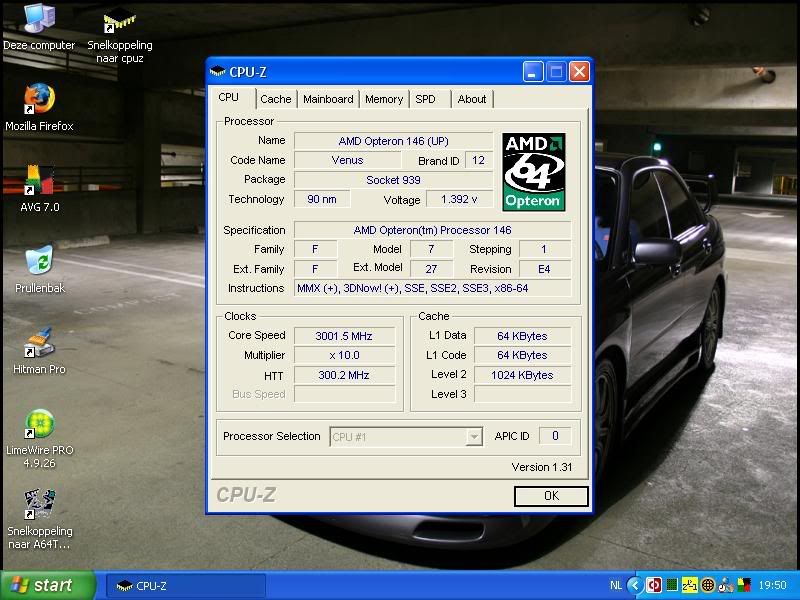
Task: Minimize the CPU-Z window
Action: click(533, 72)
